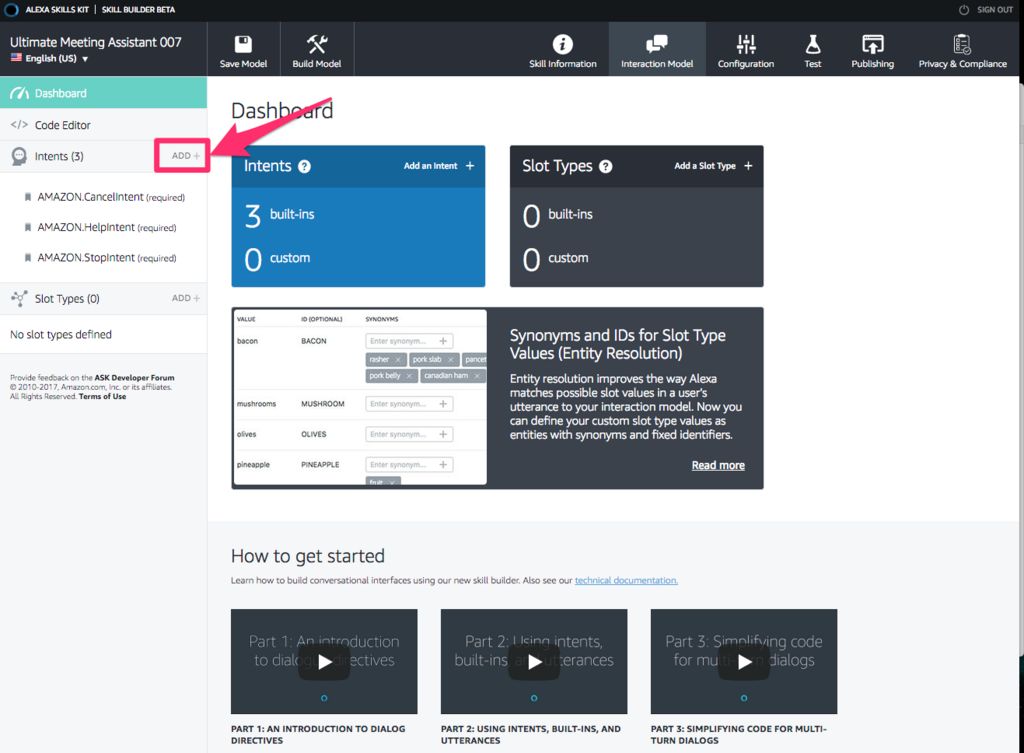Click the Read more link

(x=718, y=465)
